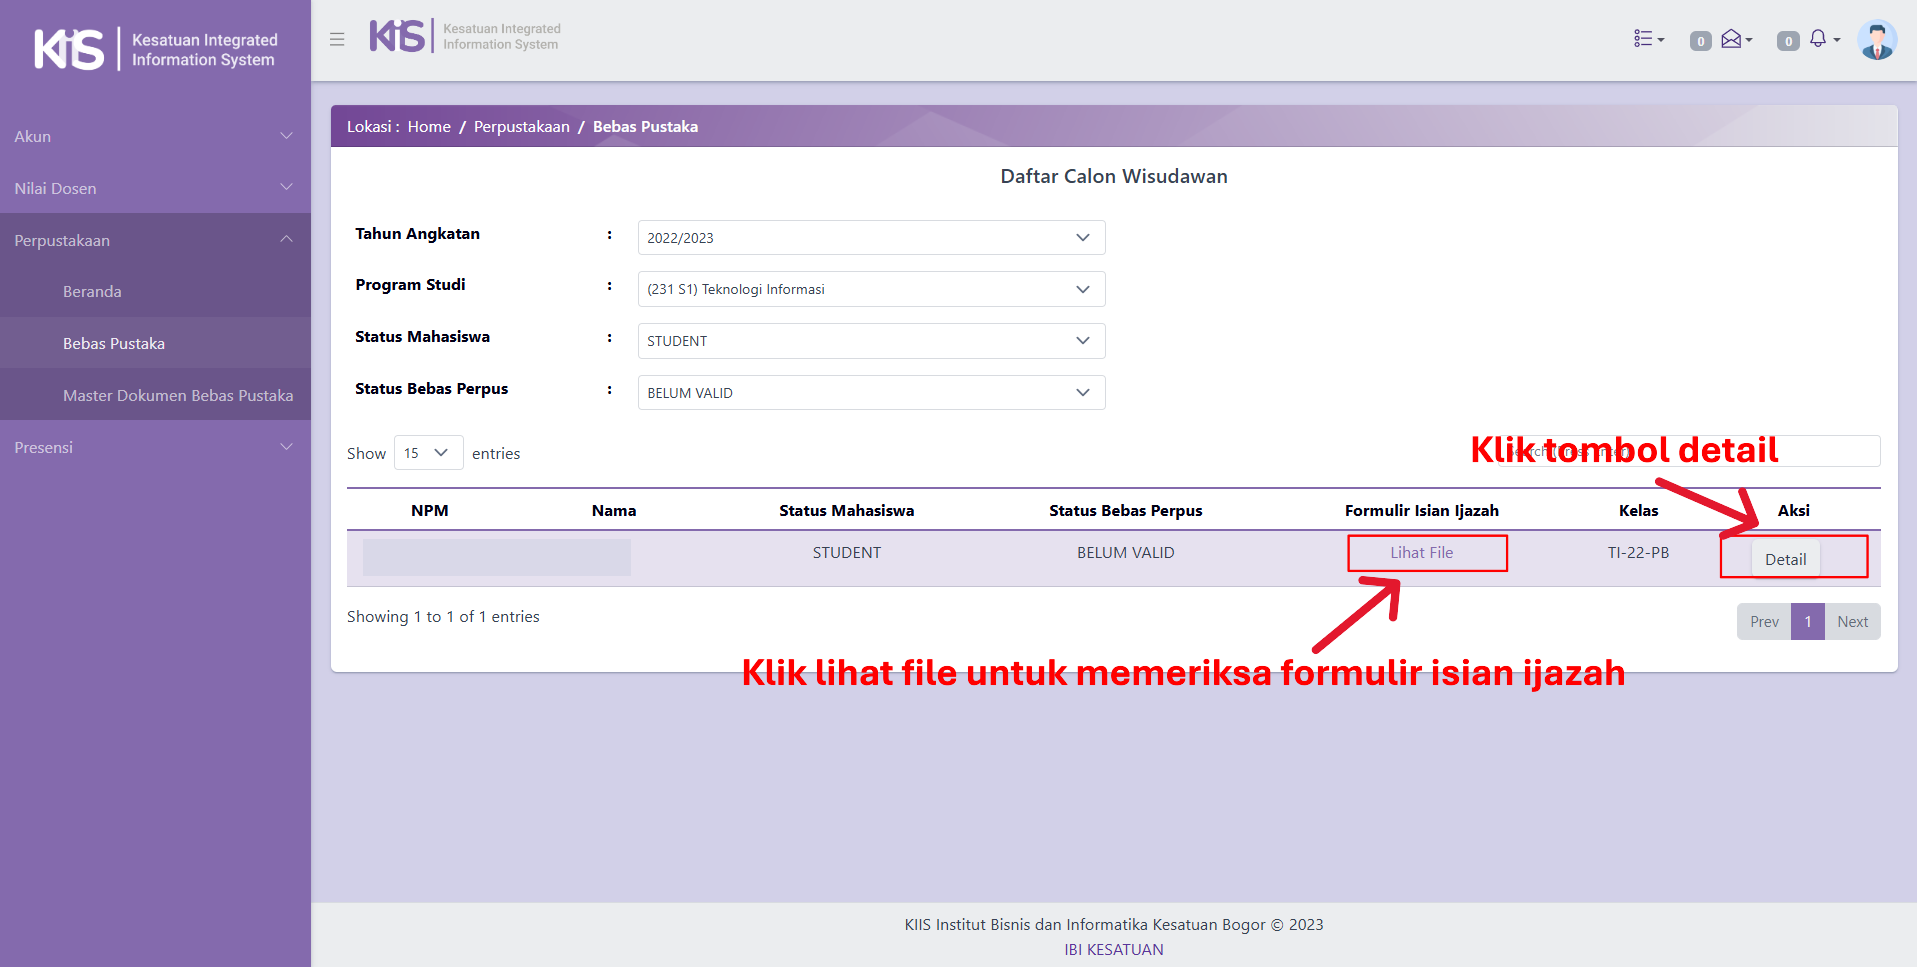Open the Status Bebas Perpus dropdown
This screenshot has width=1917, height=967.
[x=871, y=393]
